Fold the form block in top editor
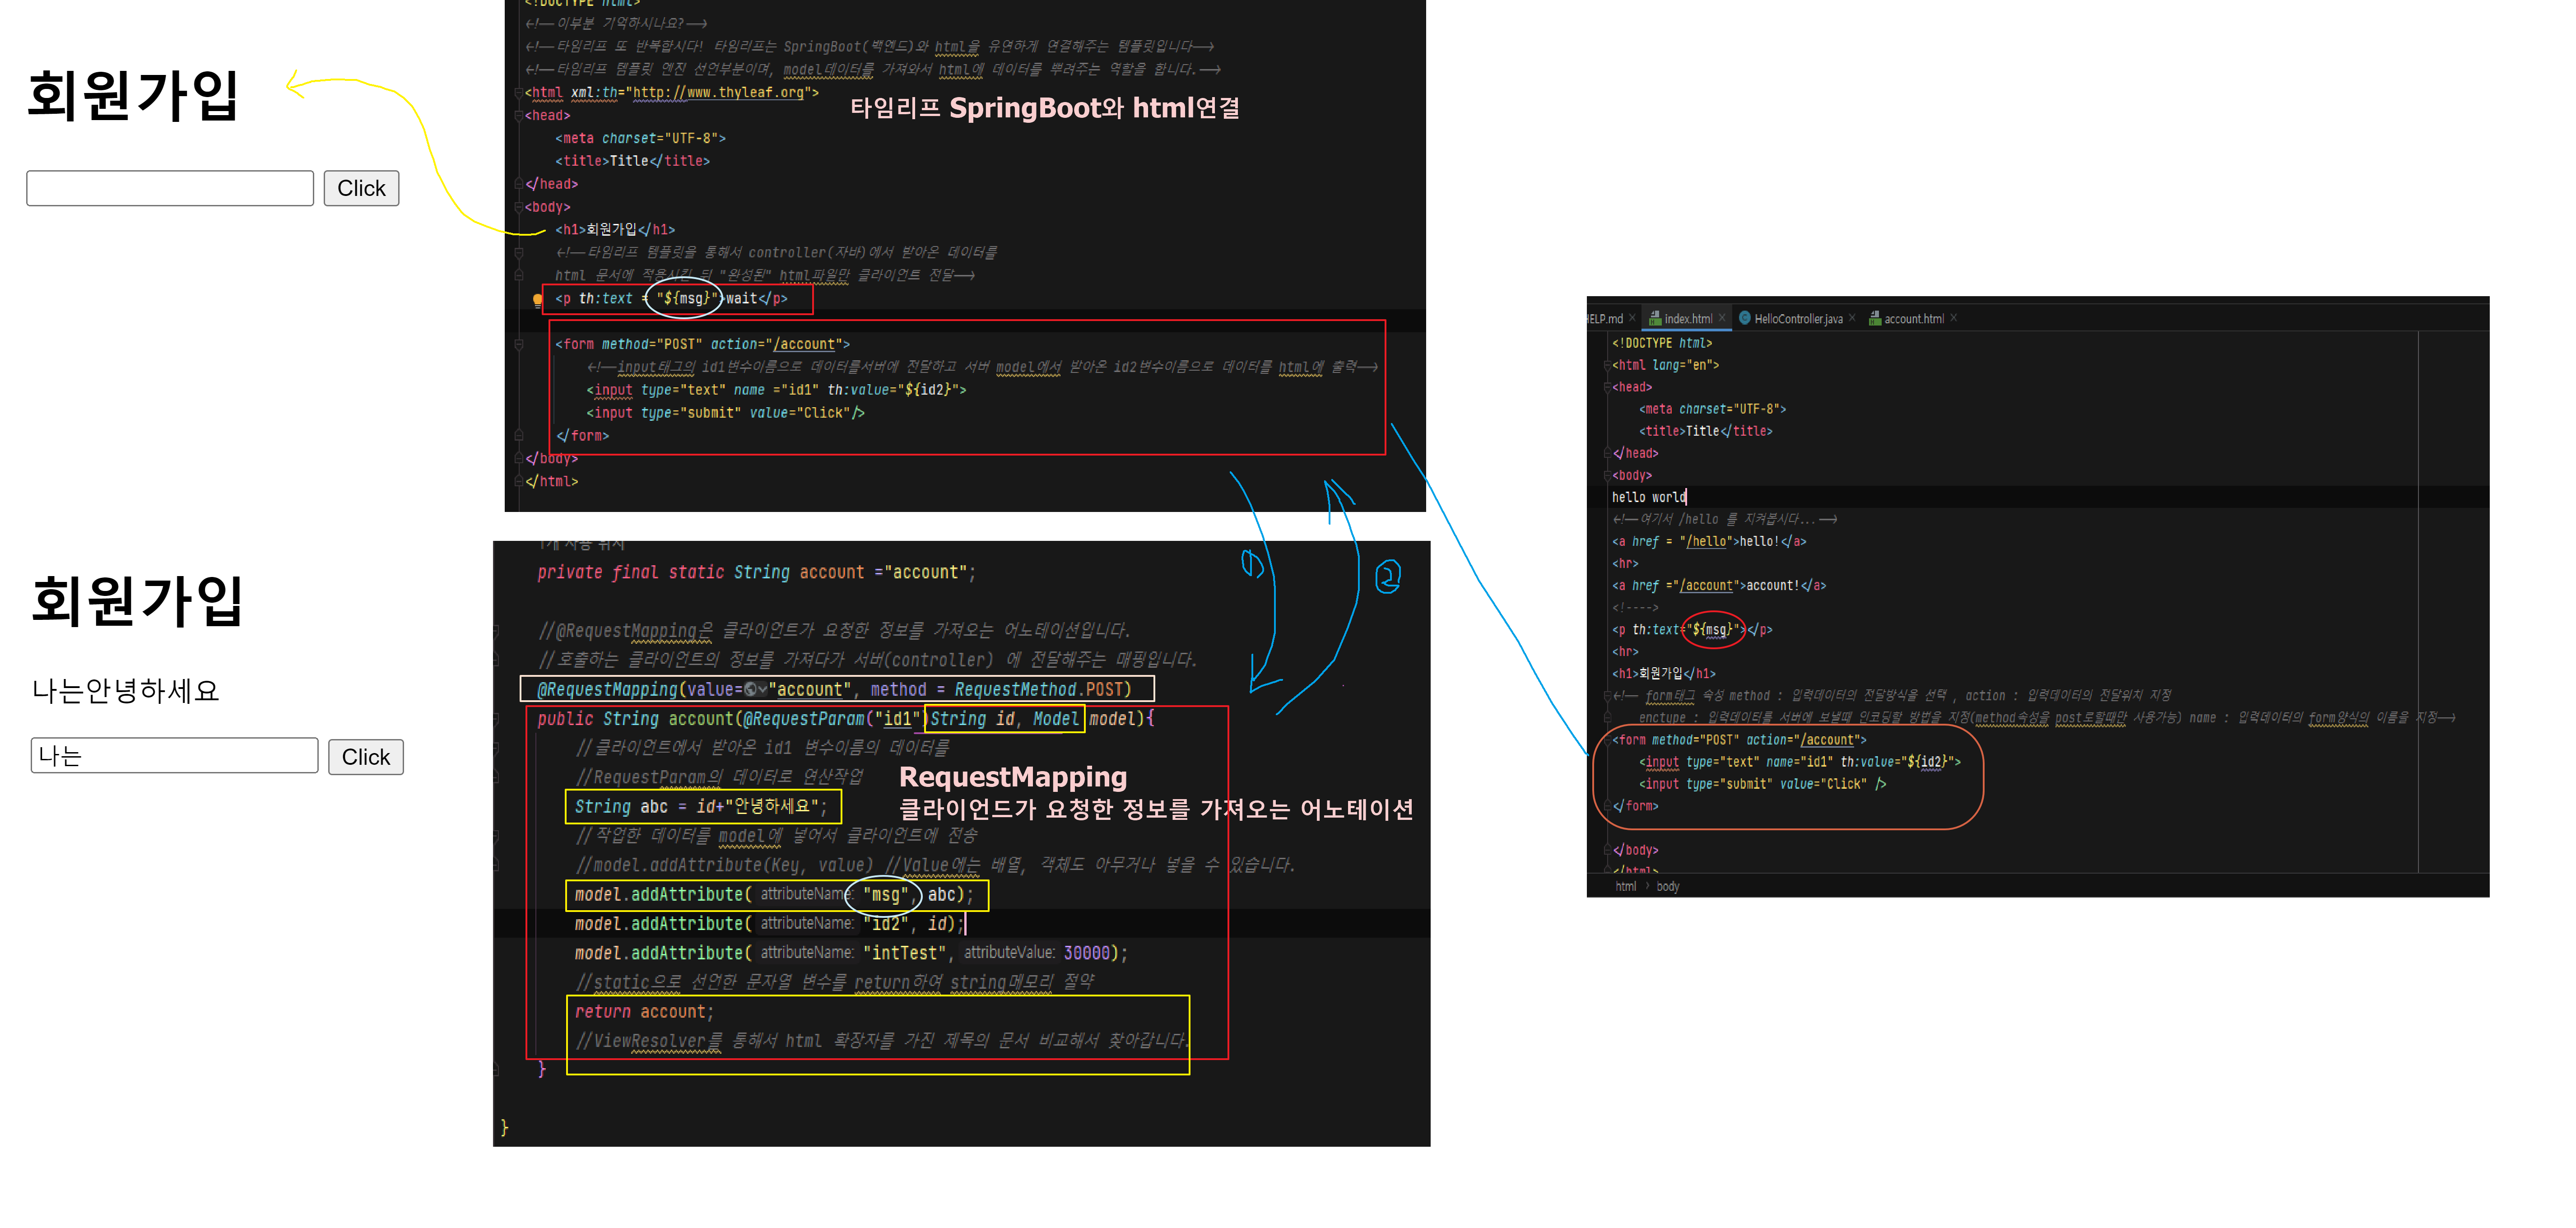The image size is (2576, 1228). click(519, 344)
